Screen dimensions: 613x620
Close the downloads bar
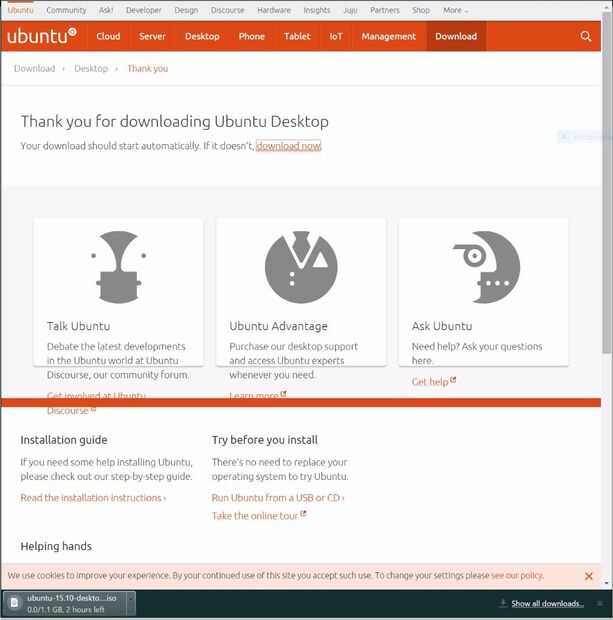tap(600, 603)
